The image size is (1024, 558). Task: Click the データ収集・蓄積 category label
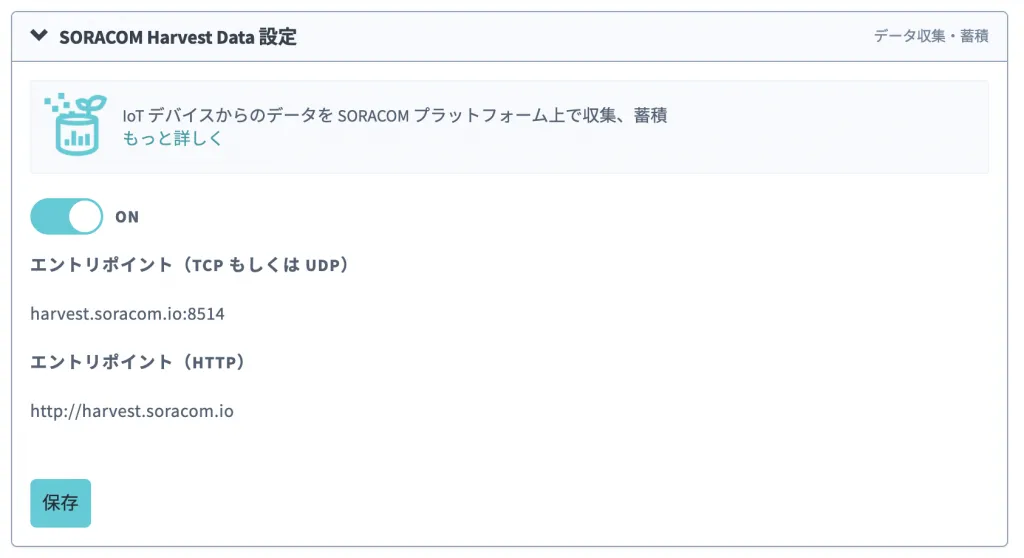pos(931,37)
